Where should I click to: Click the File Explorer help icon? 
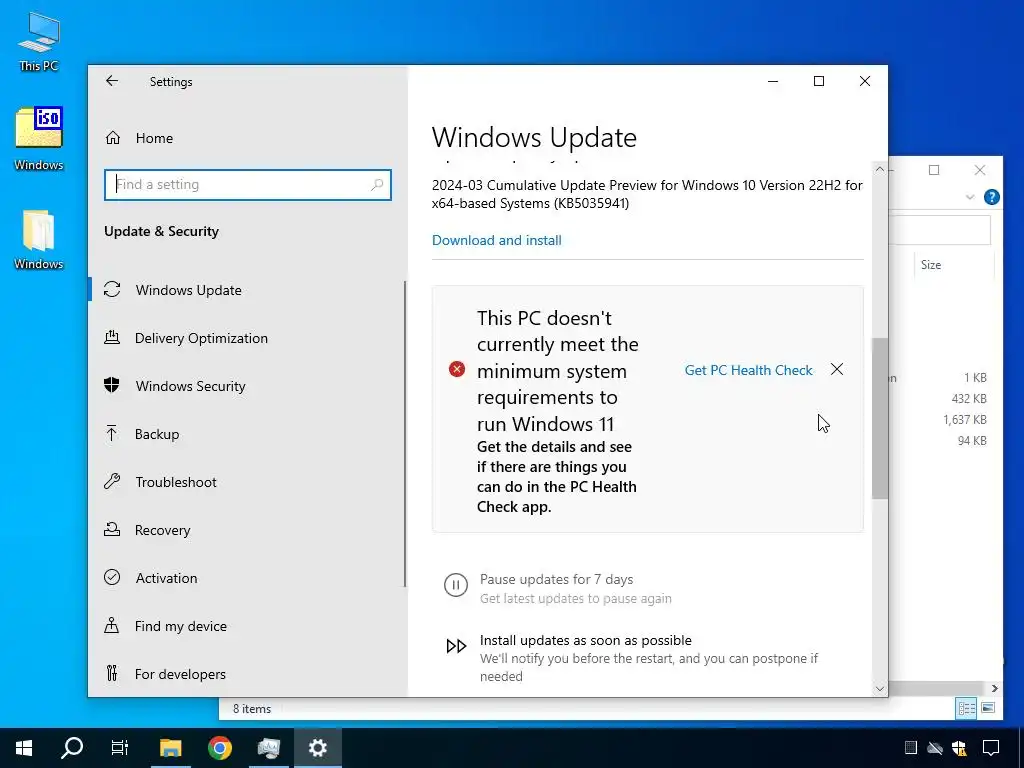pos(991,197)
